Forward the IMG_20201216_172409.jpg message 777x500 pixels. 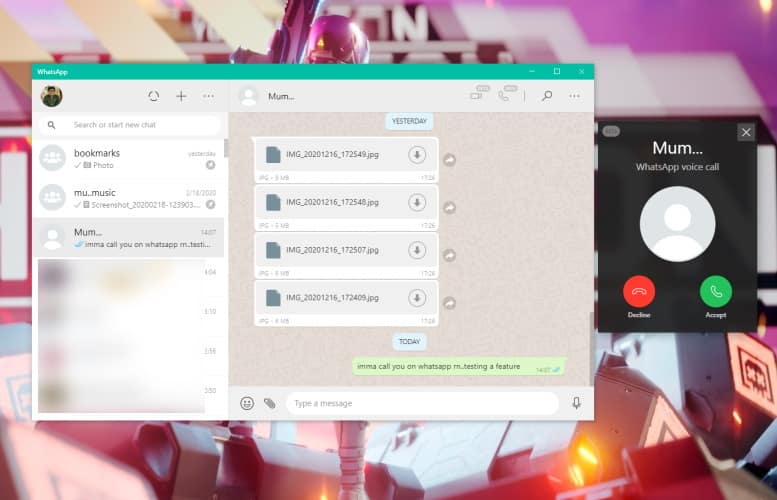click(449, 303)
